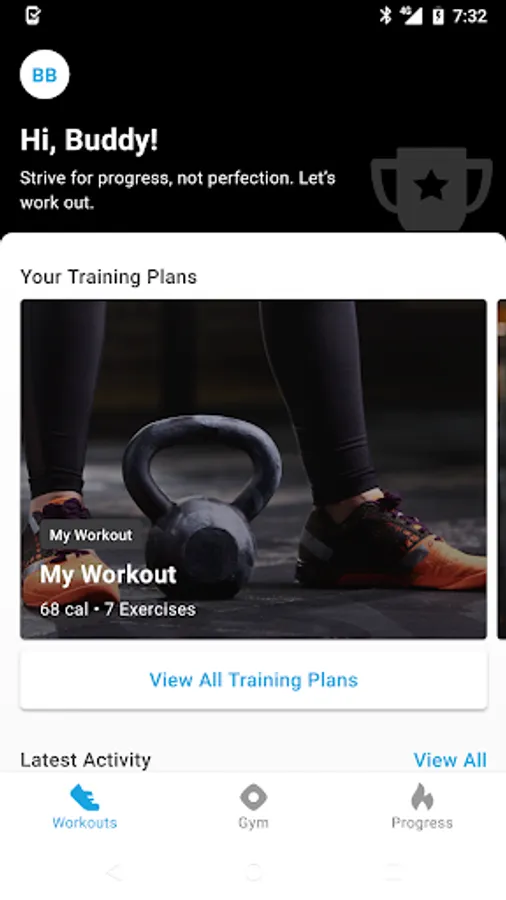Open the Progress flame icon
This screenshot has width=506, height=900.
(422, 797)
